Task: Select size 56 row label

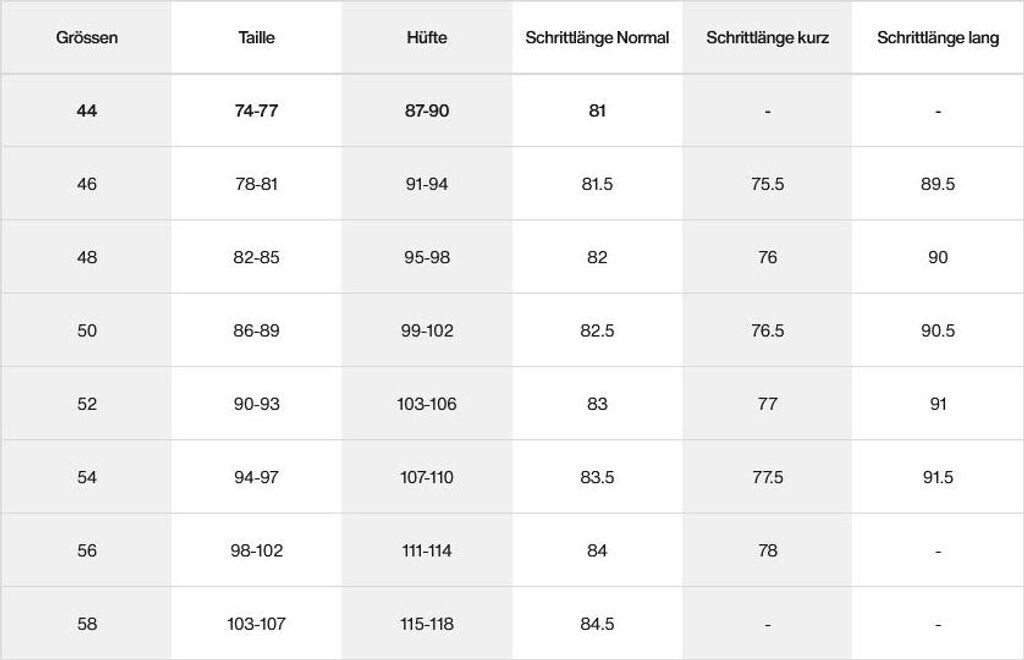Action: pyautogui.click(x=87, y=550)
